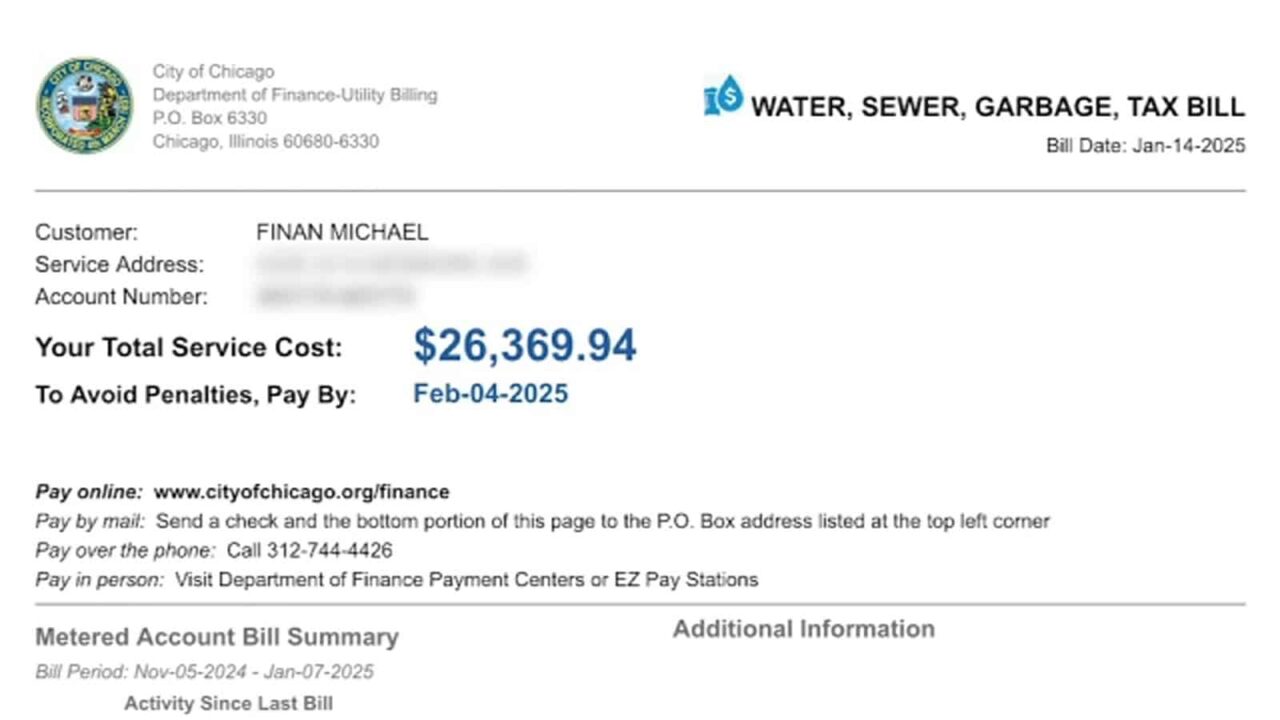Viewport: 1280px width, 720px height.
Task: Click the Bill Date Jan-14-2025 text
Action: coord(1146,146)
